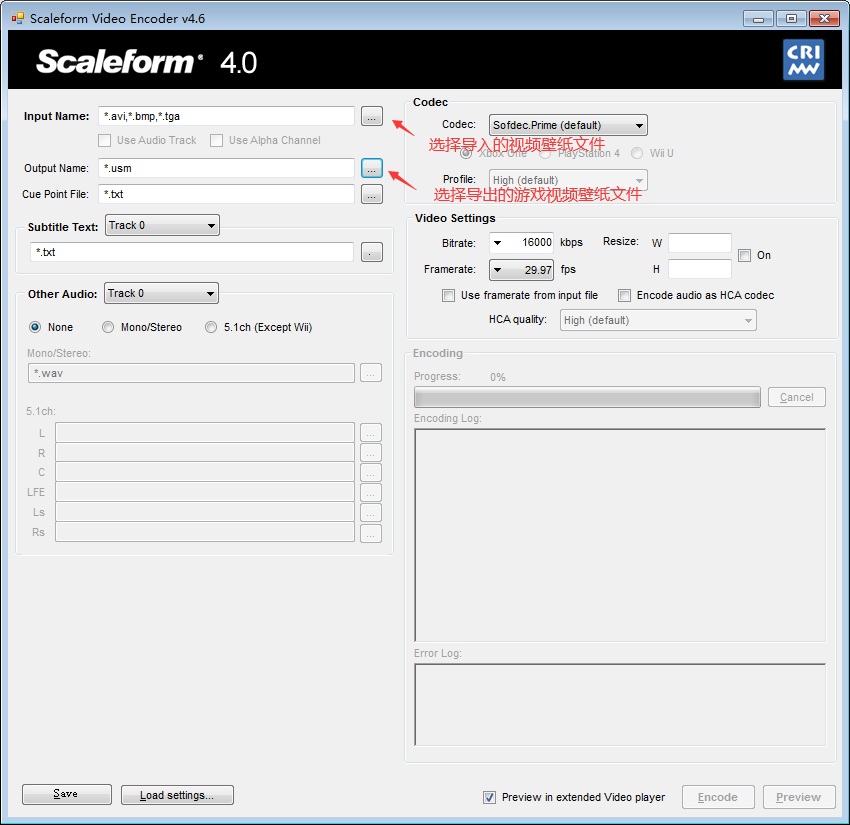Click the Input Name text field
This screenshot has height=825, width=850.
(226, 116)
